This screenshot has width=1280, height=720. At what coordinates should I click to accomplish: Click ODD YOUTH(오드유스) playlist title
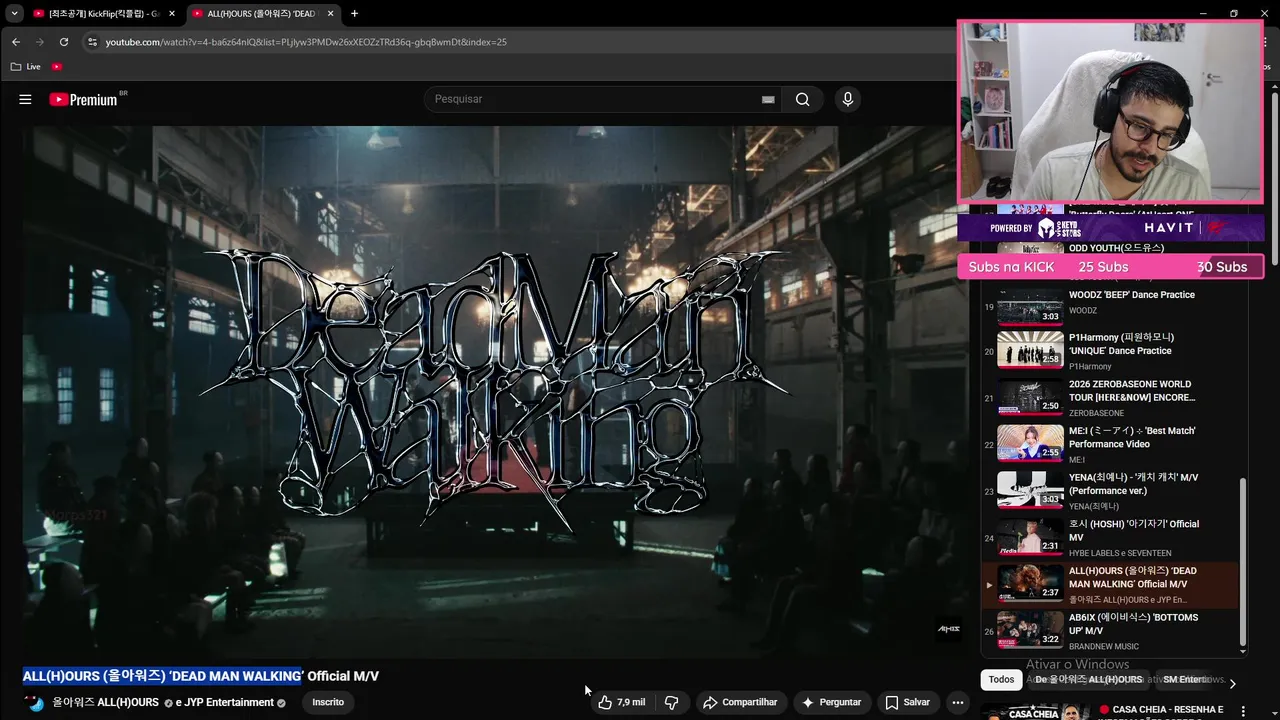pyautogui.click(x=1116, y=248)
